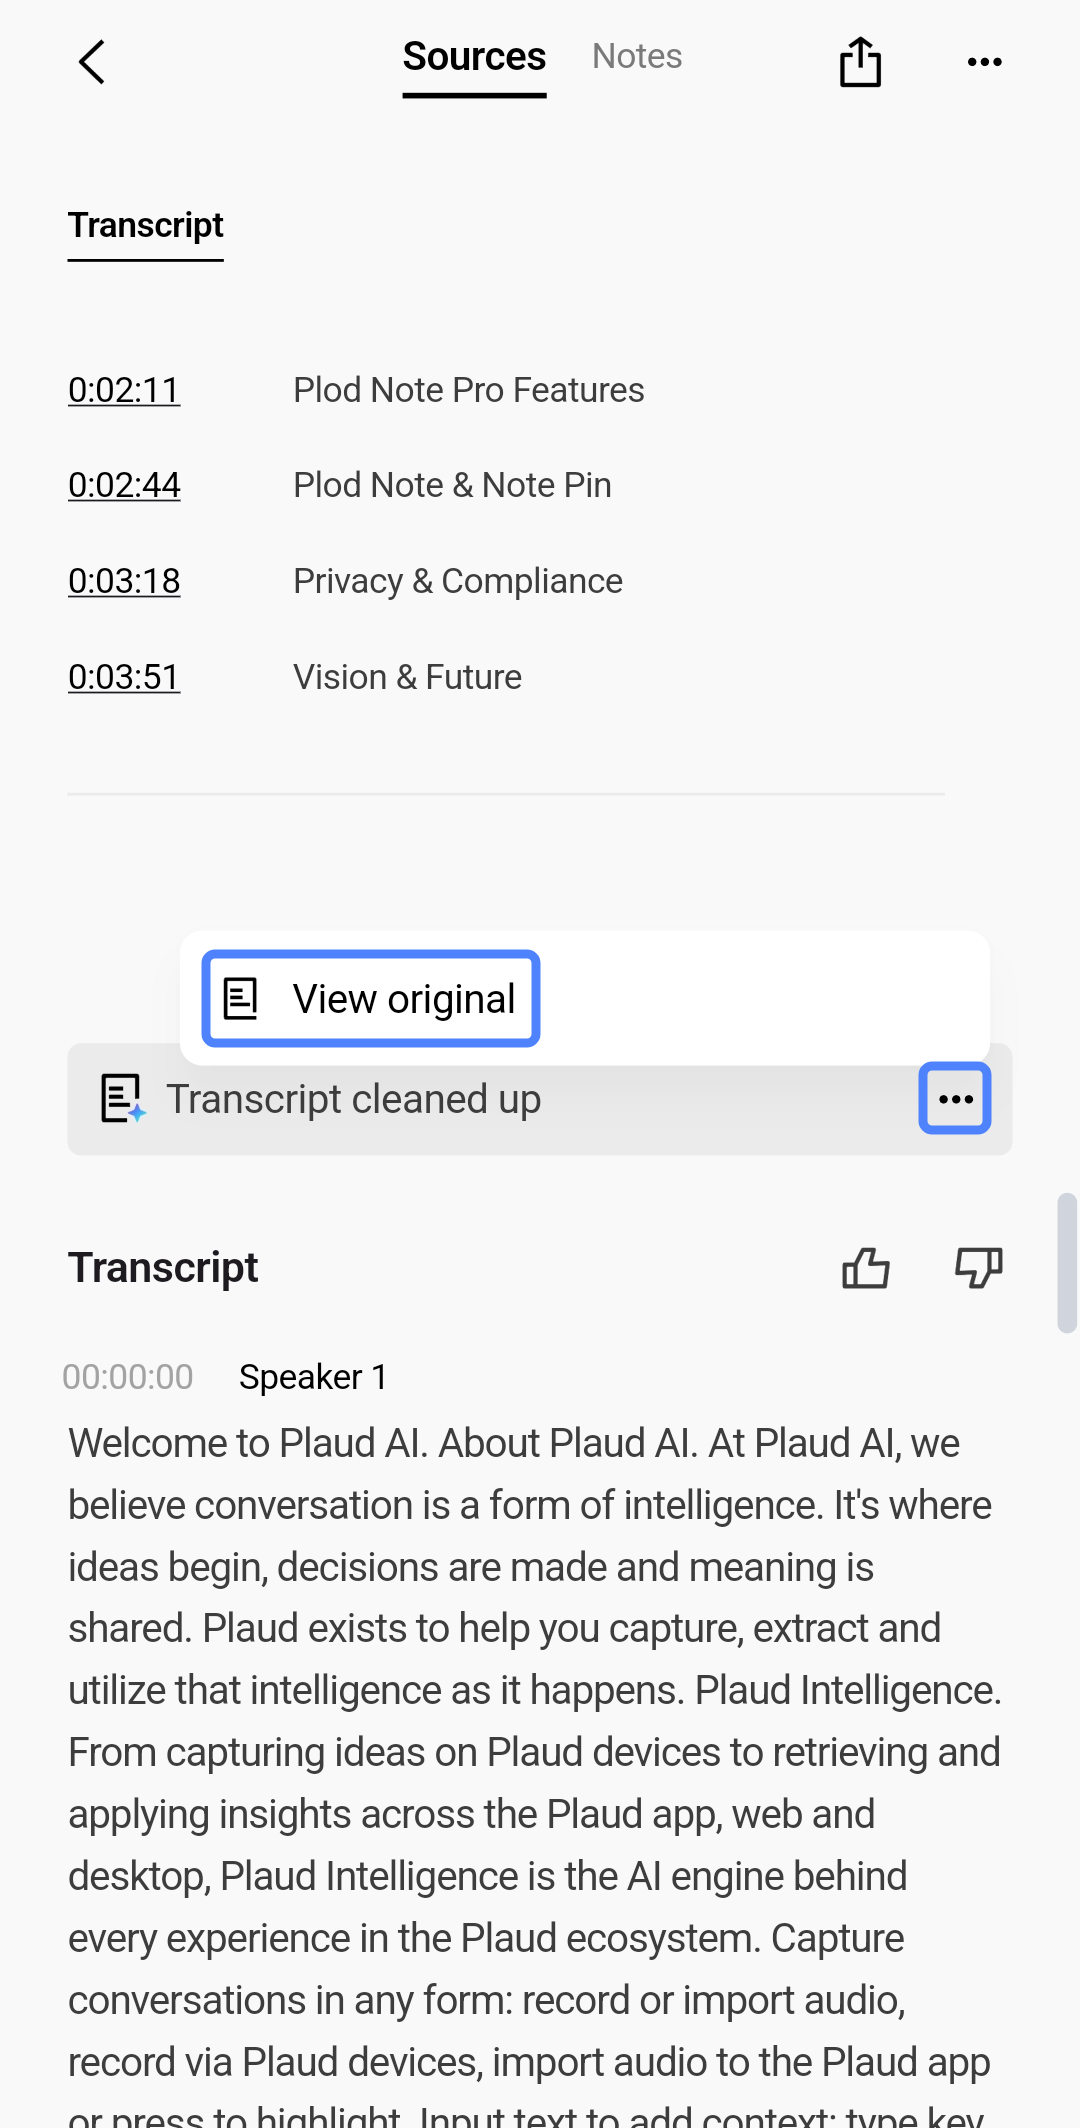Click the Transcript cleaned up document icon
Viewport: 1080px width, 2128px height.
click(x=123, y=1099)
